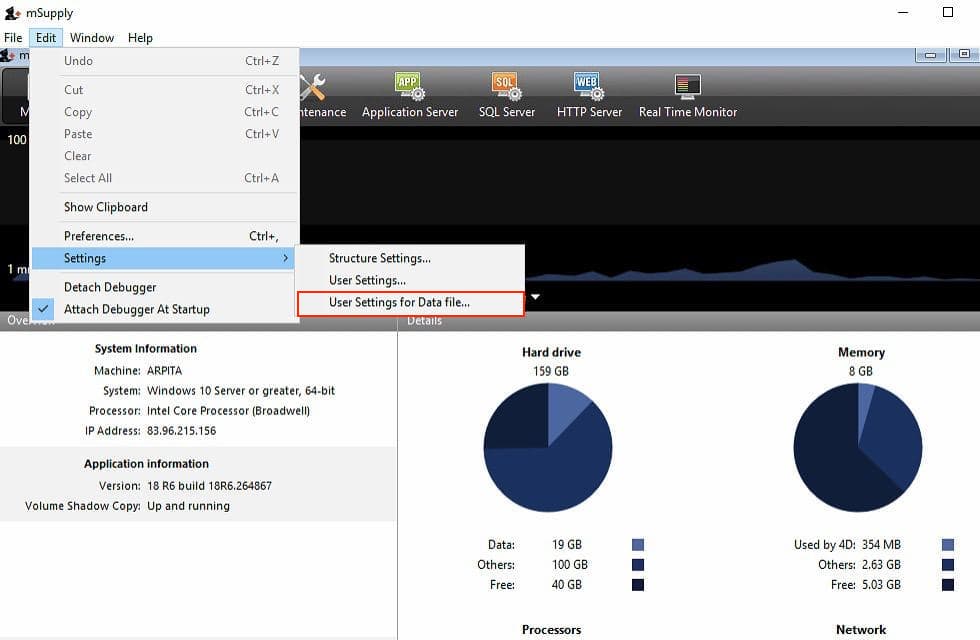Open the HTTP Server page
This screenshot has width=980, height=640.
tap(589, 96)
